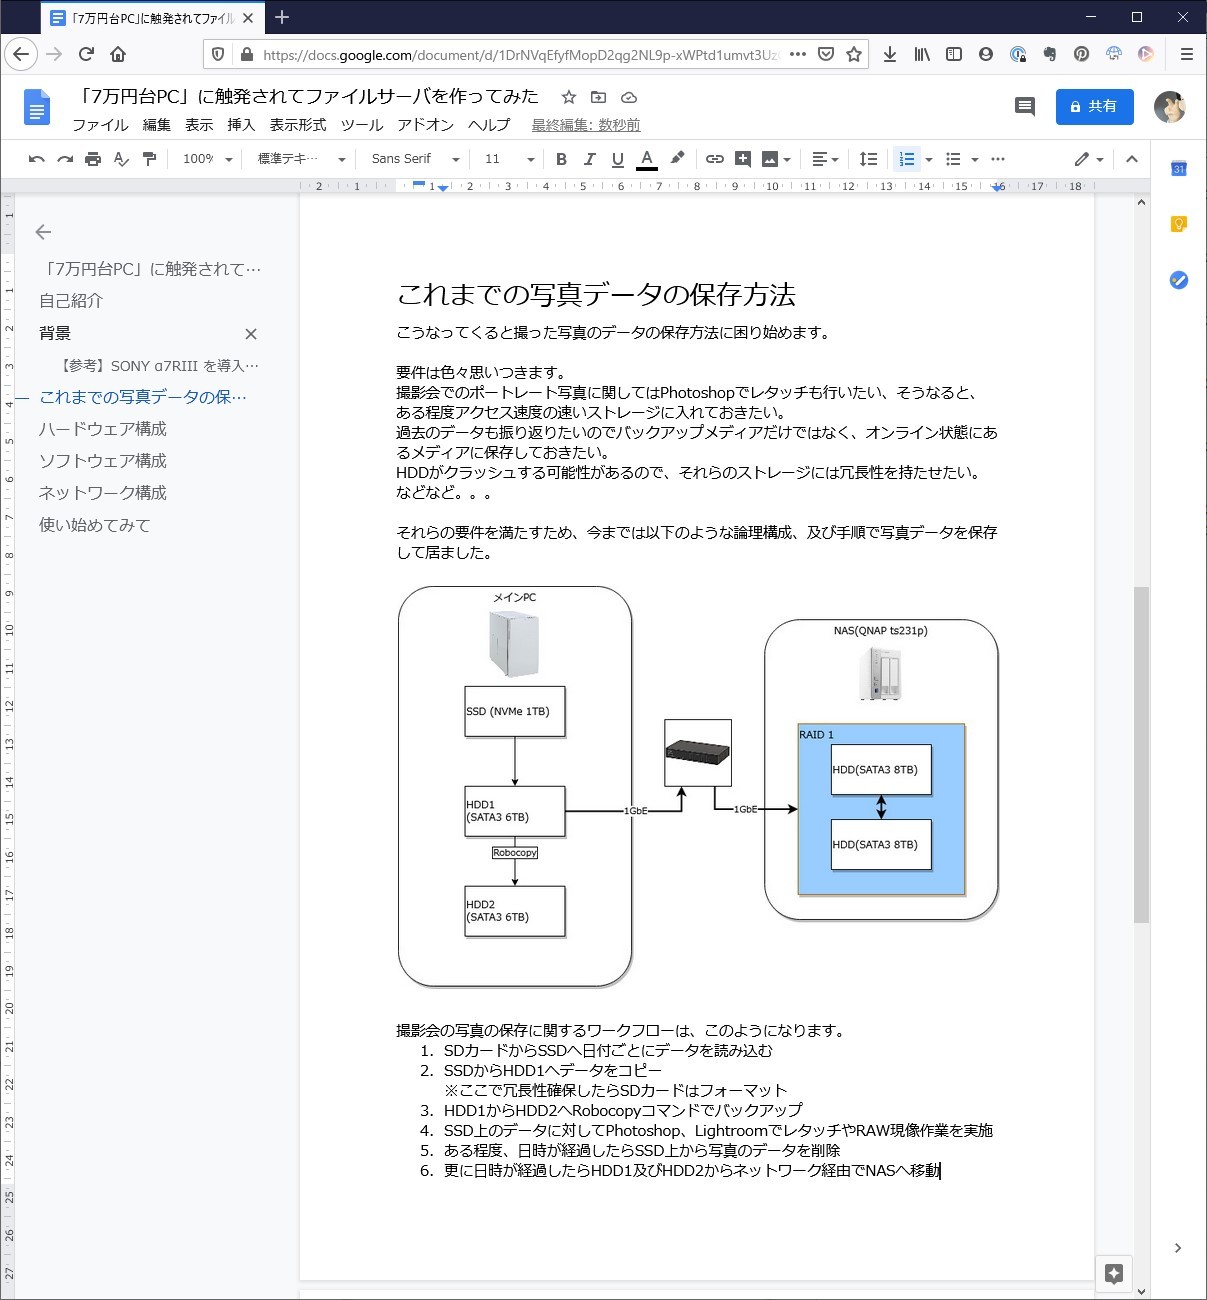
Task: Open the ヘルプ menu
Action: tap(489, 125)
